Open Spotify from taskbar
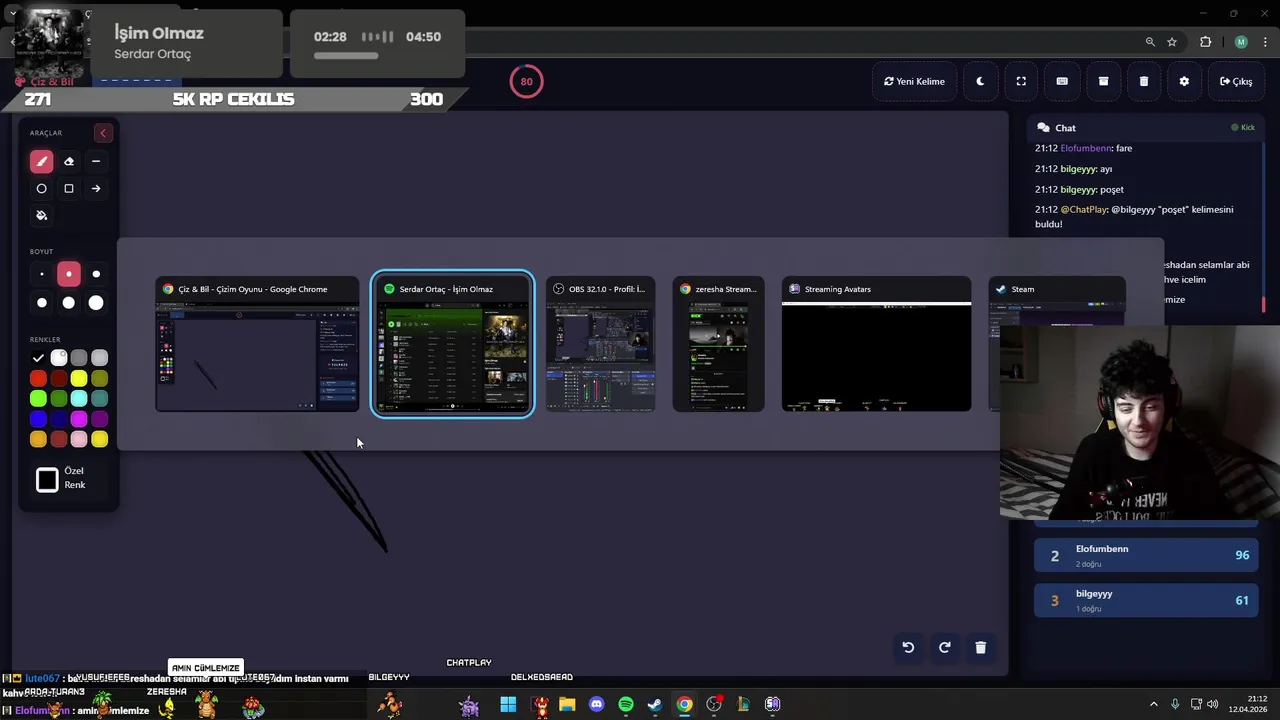 pyautogui.click(x=626, y=704)
